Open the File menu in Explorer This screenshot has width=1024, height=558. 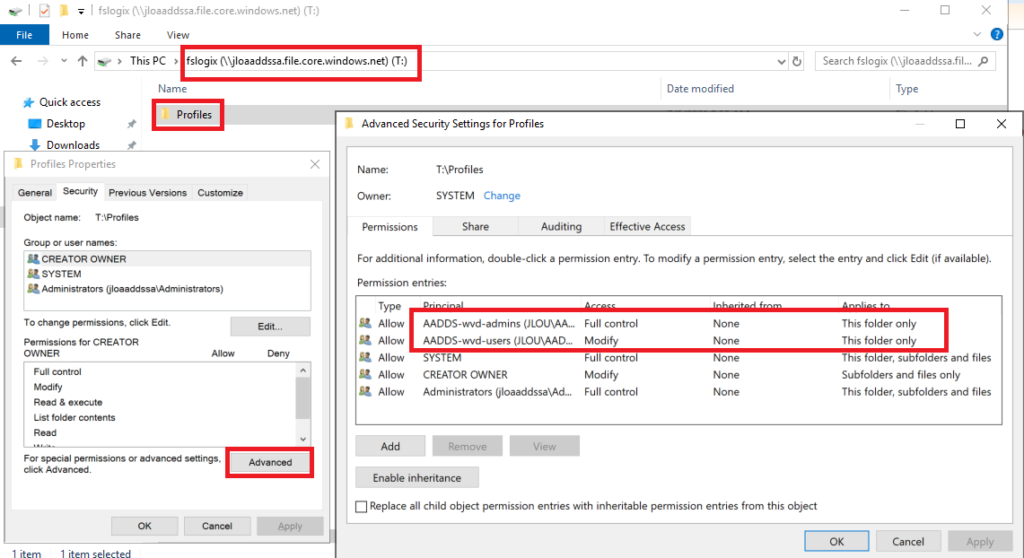[24, 35]
